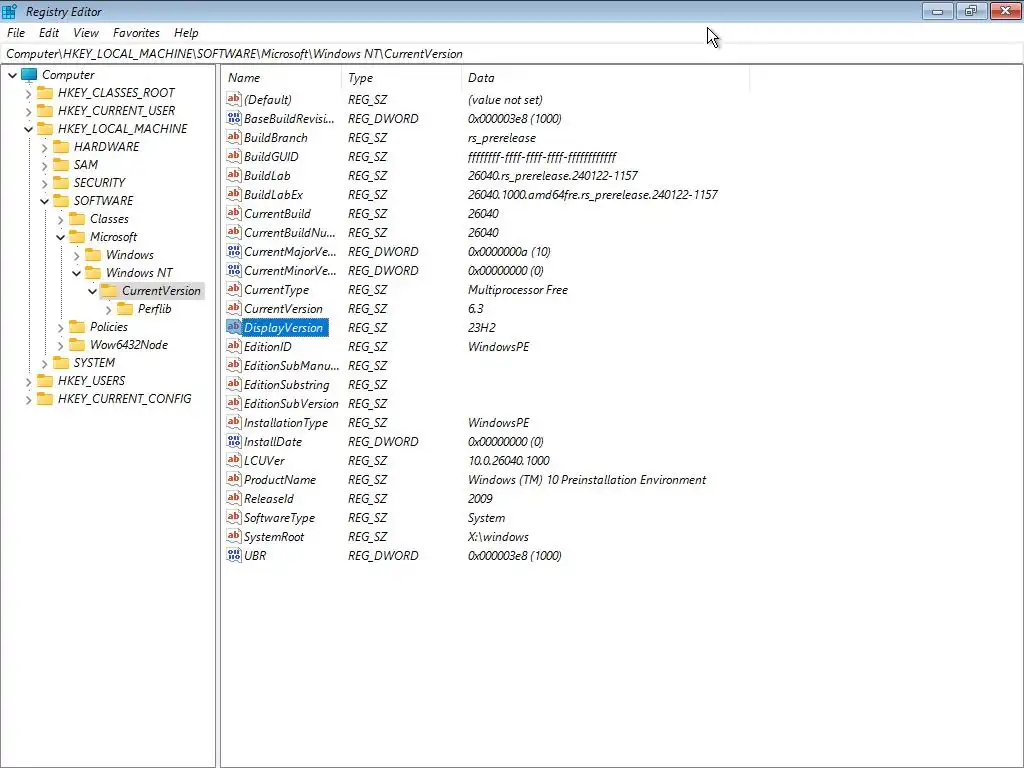
Task: Click the LCUVer string icon
Action: point(234,460)
